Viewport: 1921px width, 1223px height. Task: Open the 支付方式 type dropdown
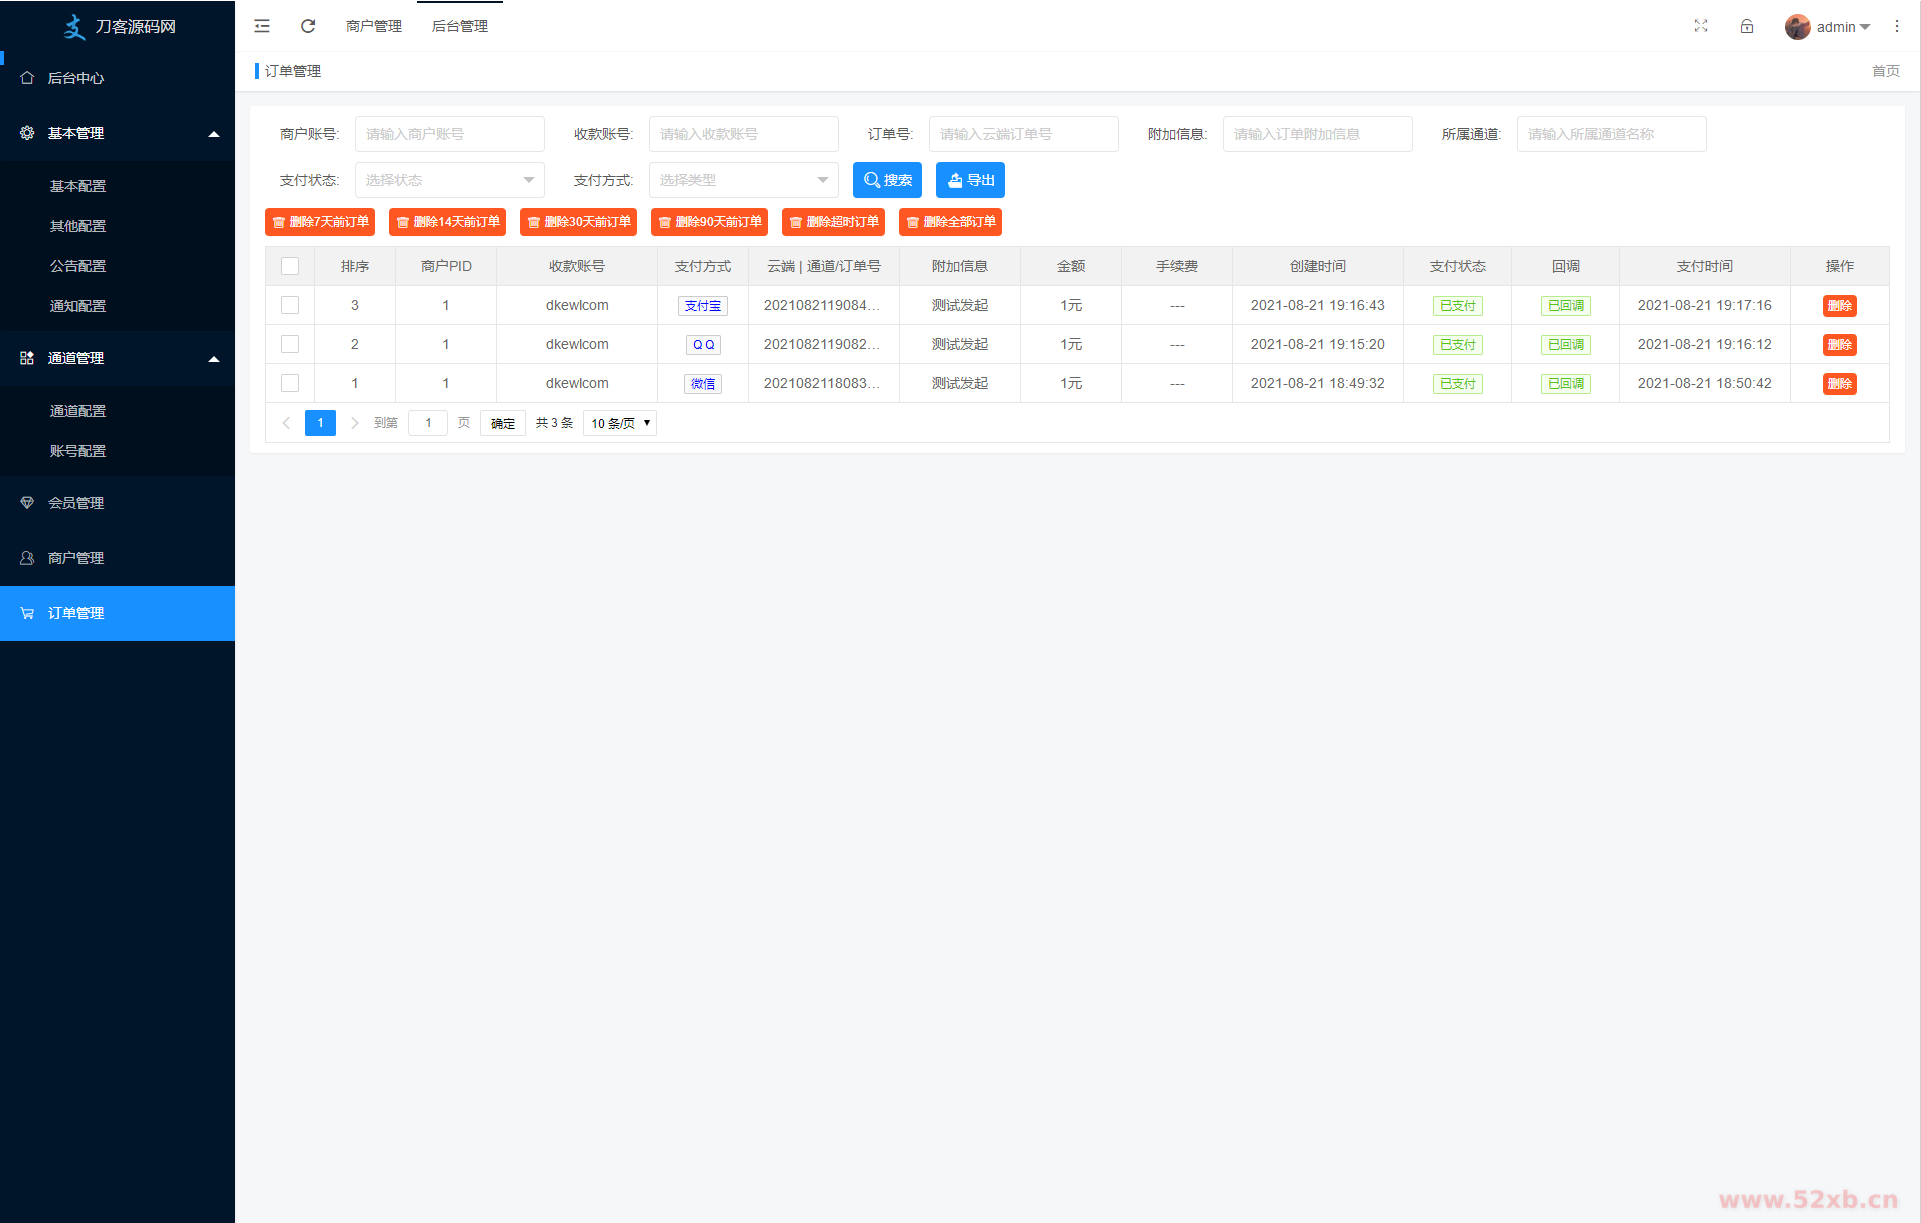743,180
